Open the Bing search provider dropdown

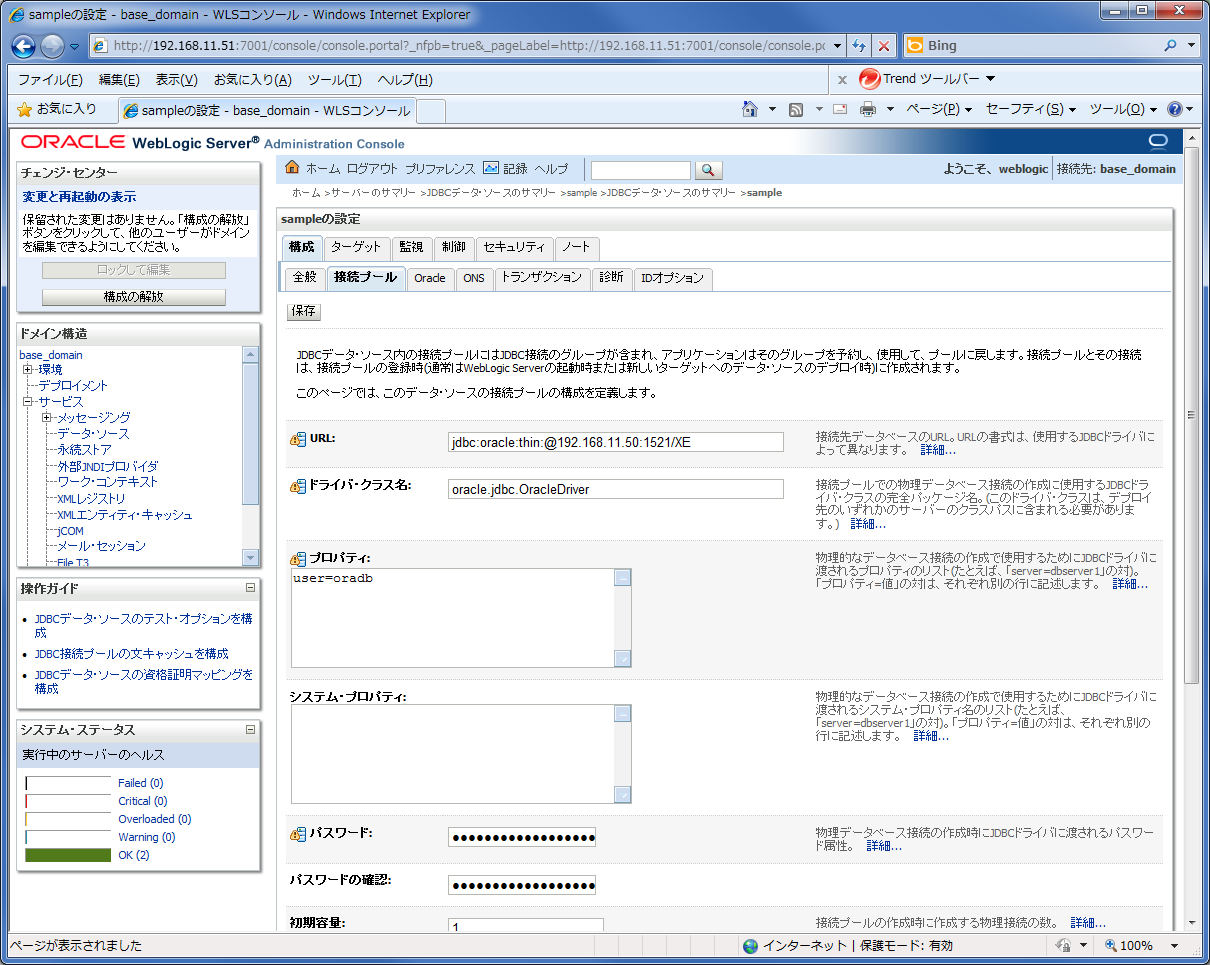coord(1191,46)
